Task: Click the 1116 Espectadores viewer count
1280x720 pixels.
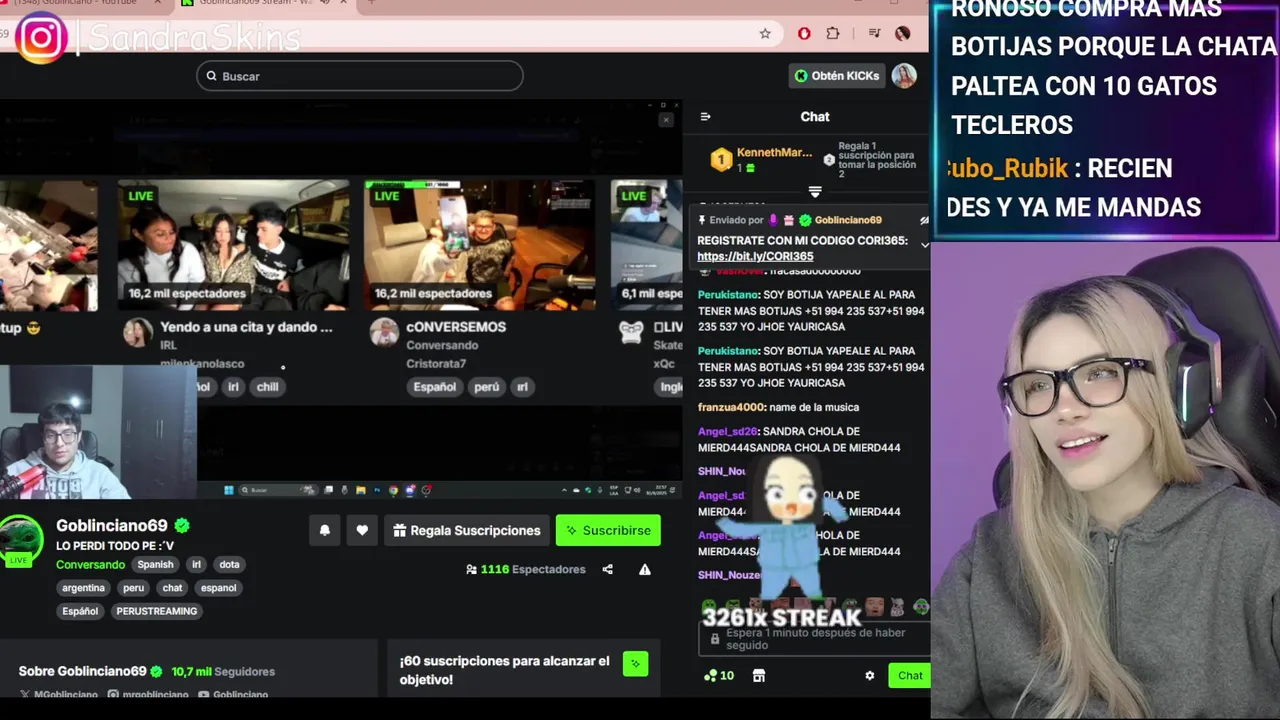Action: click(525, 570)
